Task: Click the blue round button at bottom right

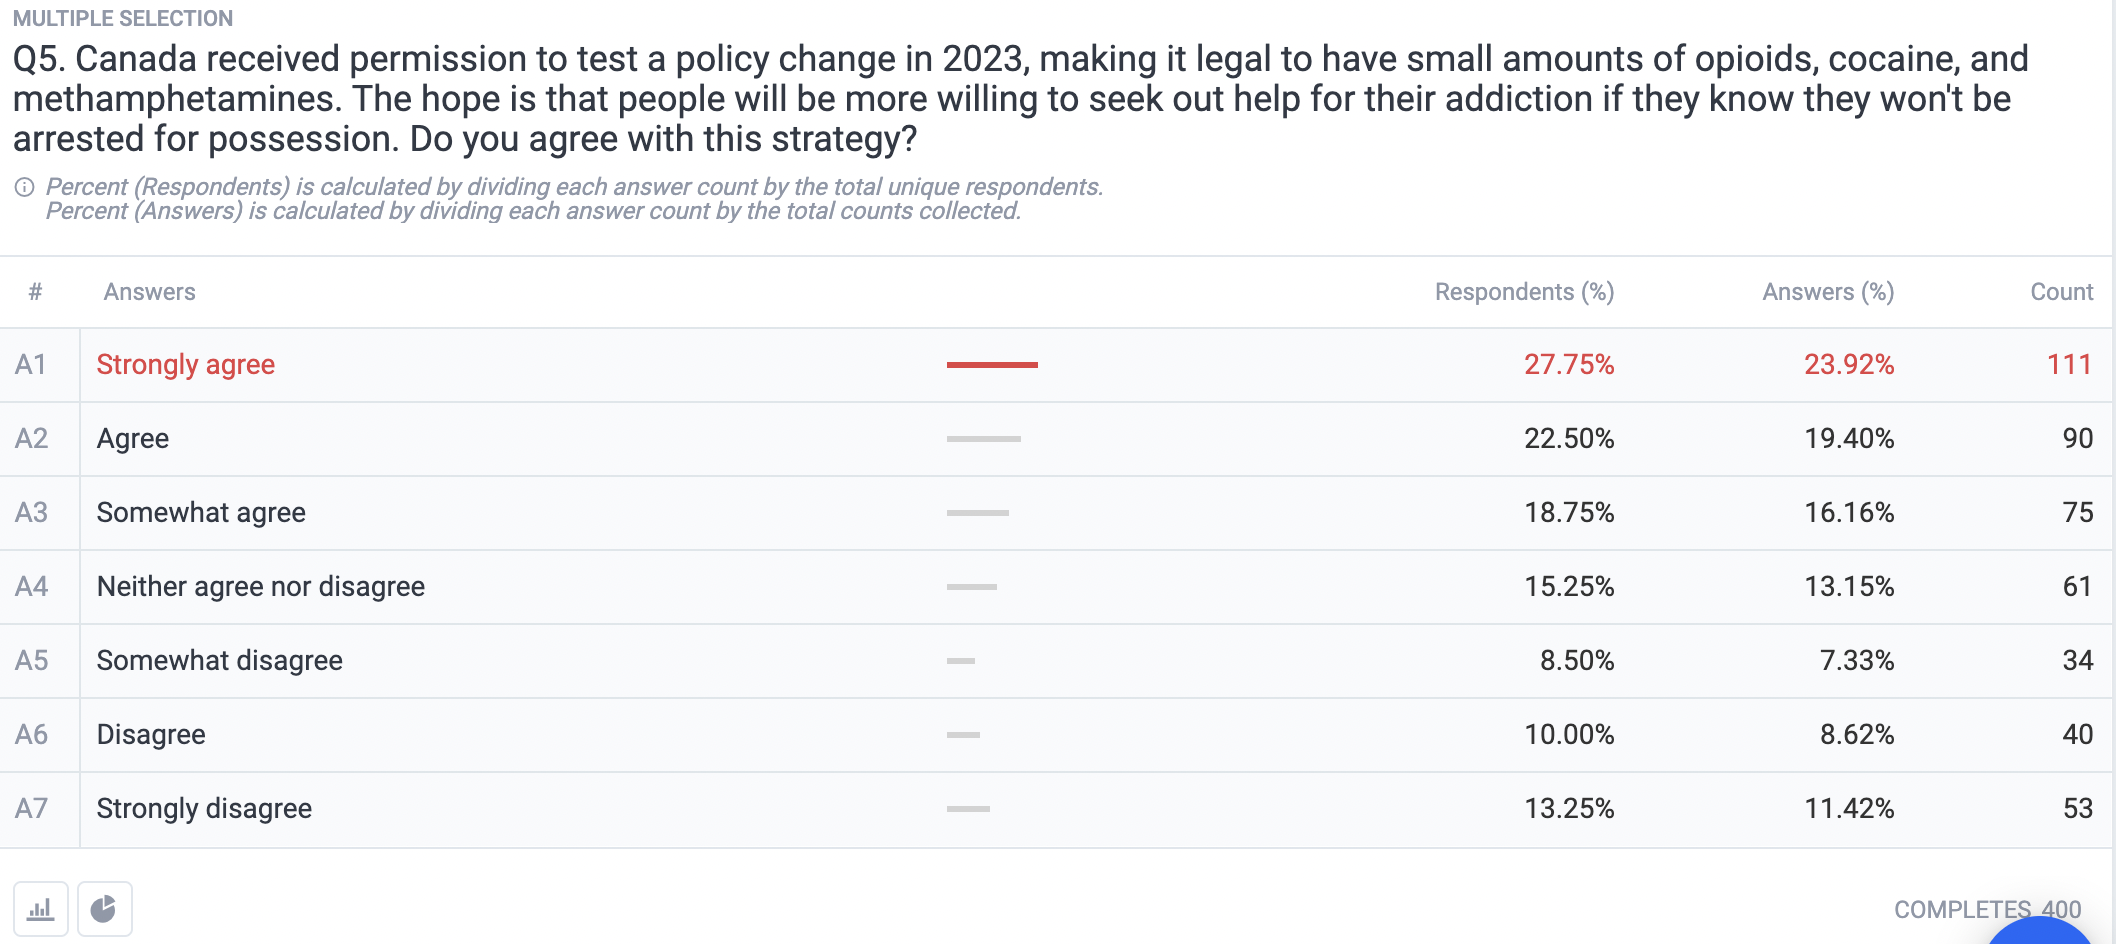Action: [x=2040, y=933]
